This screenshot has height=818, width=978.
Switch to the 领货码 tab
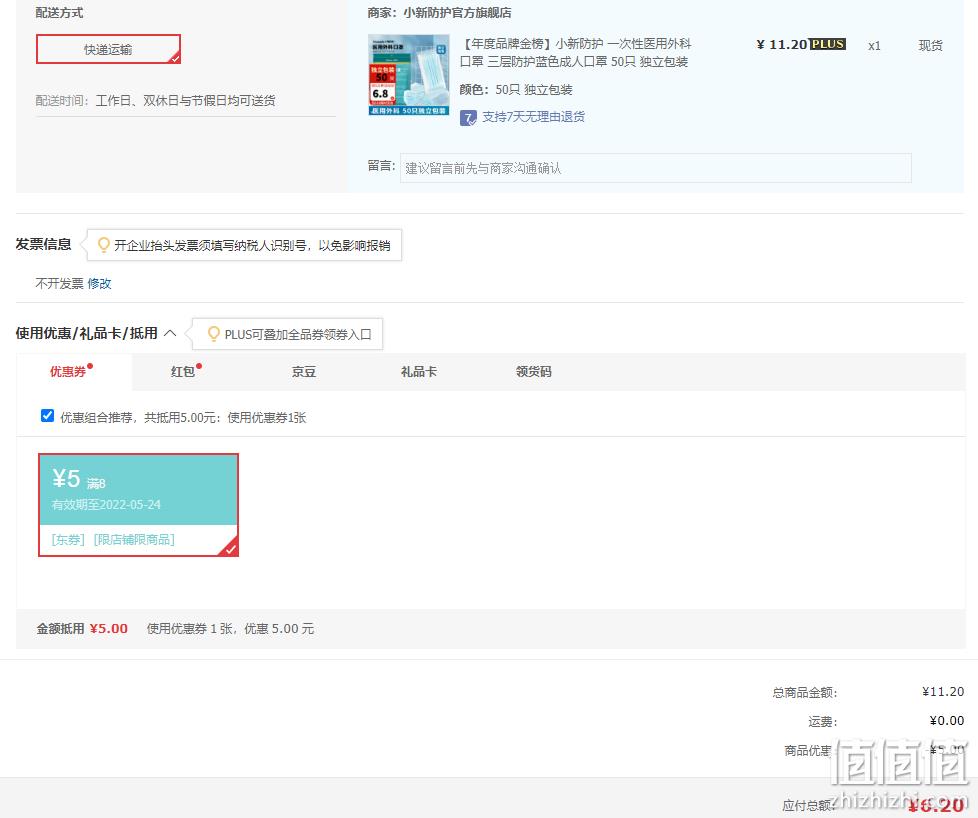(534, 371)
